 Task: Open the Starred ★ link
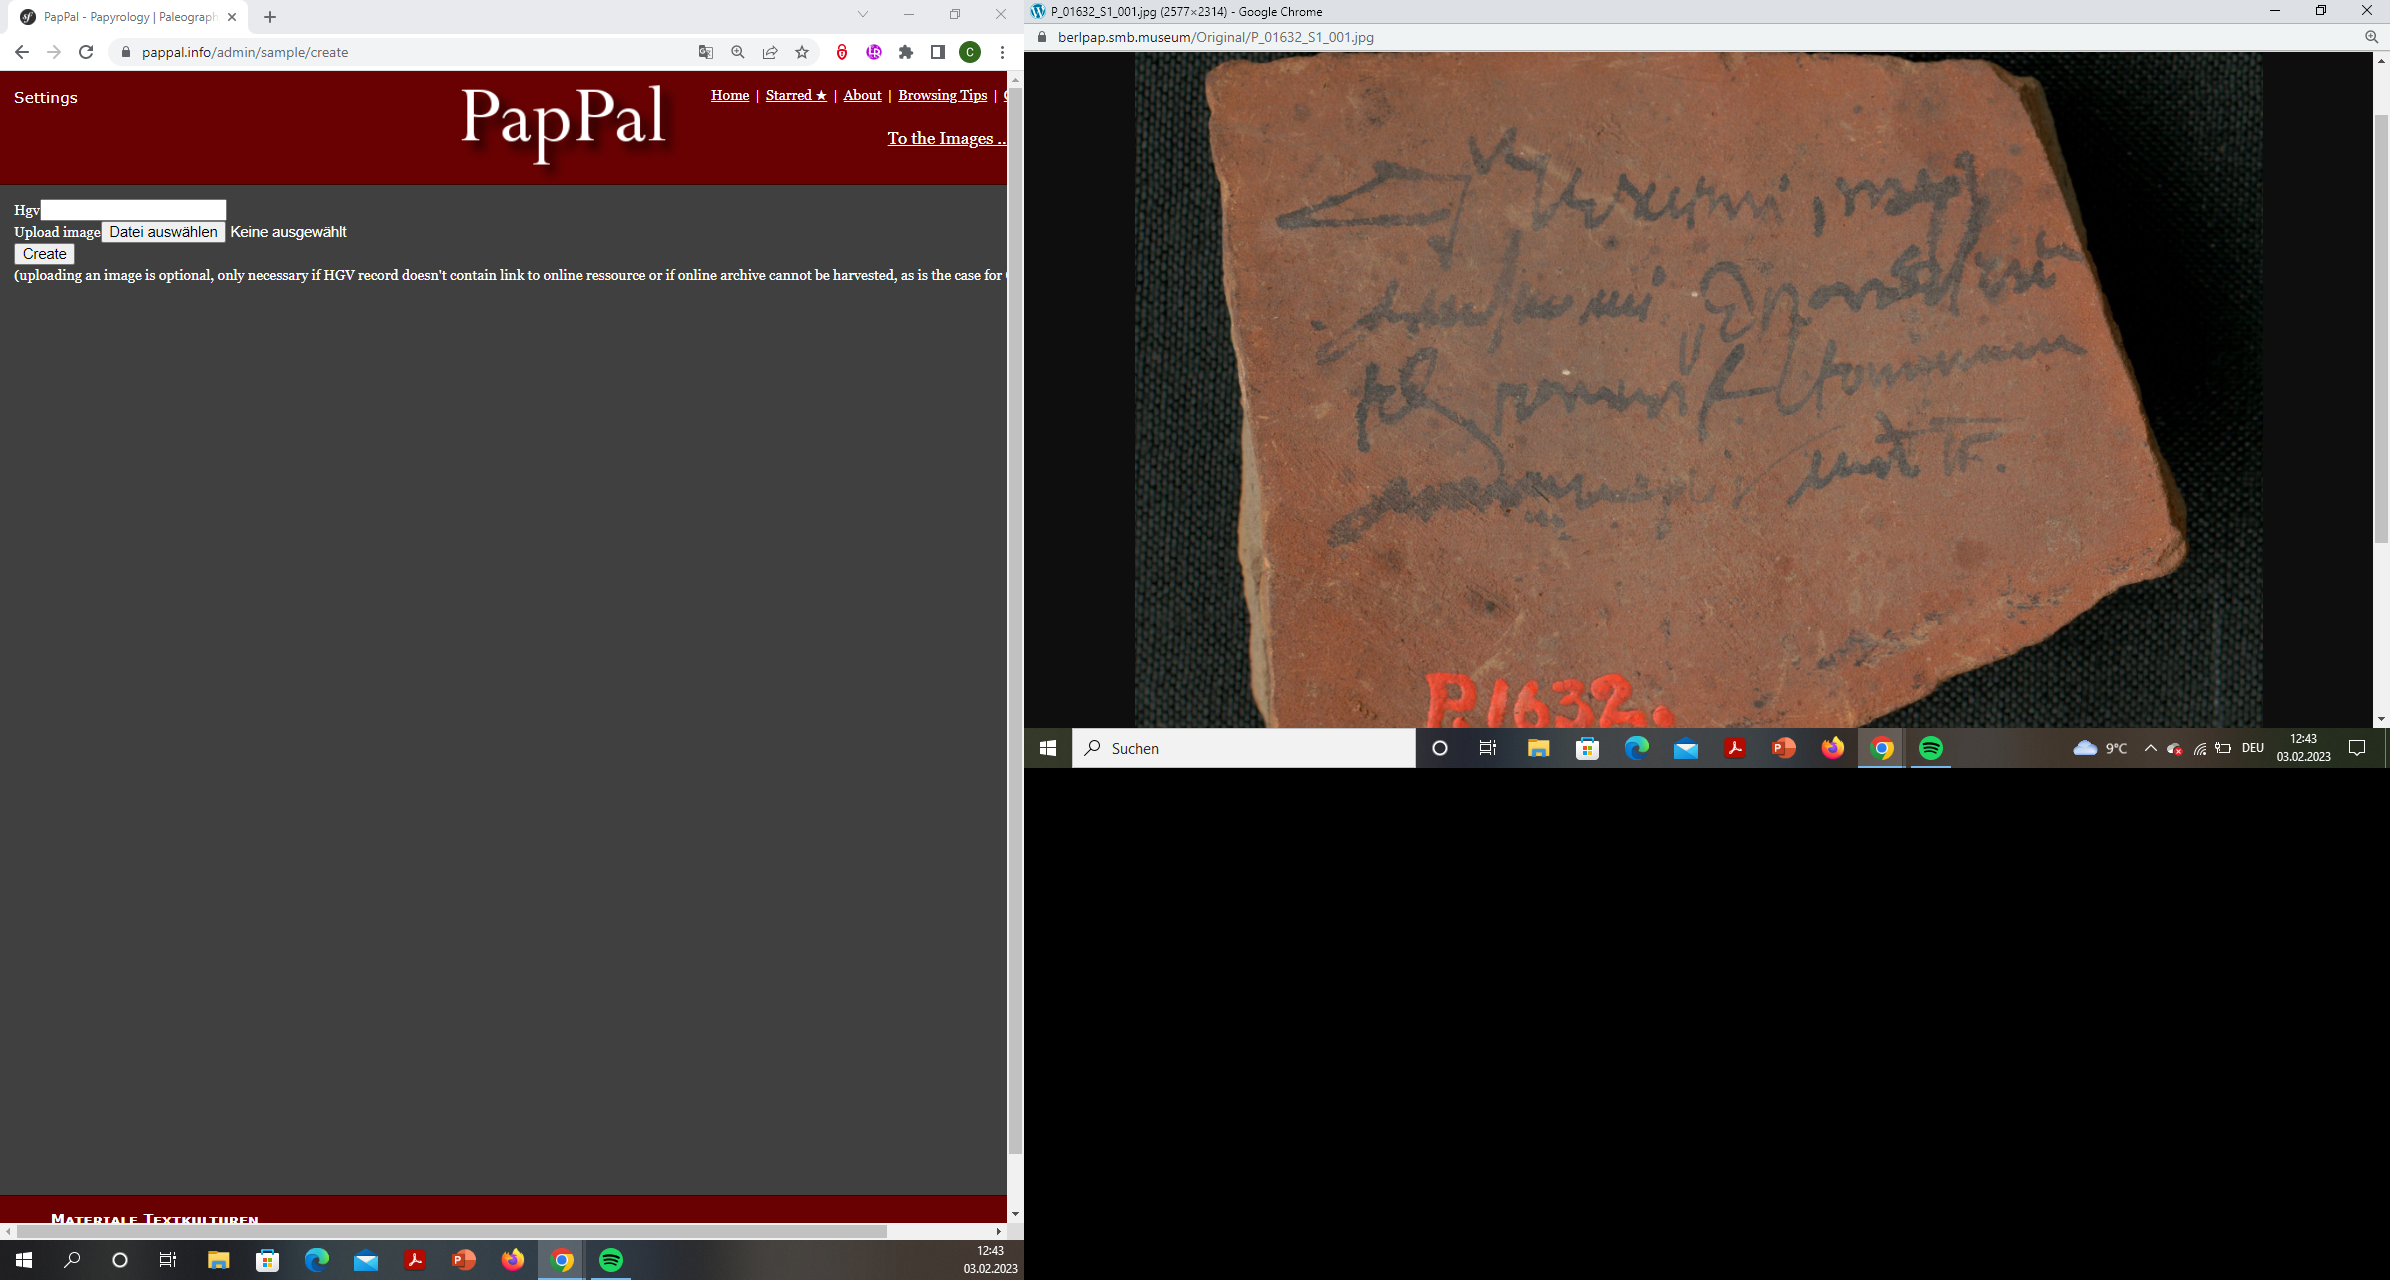[x=796, y=95]
